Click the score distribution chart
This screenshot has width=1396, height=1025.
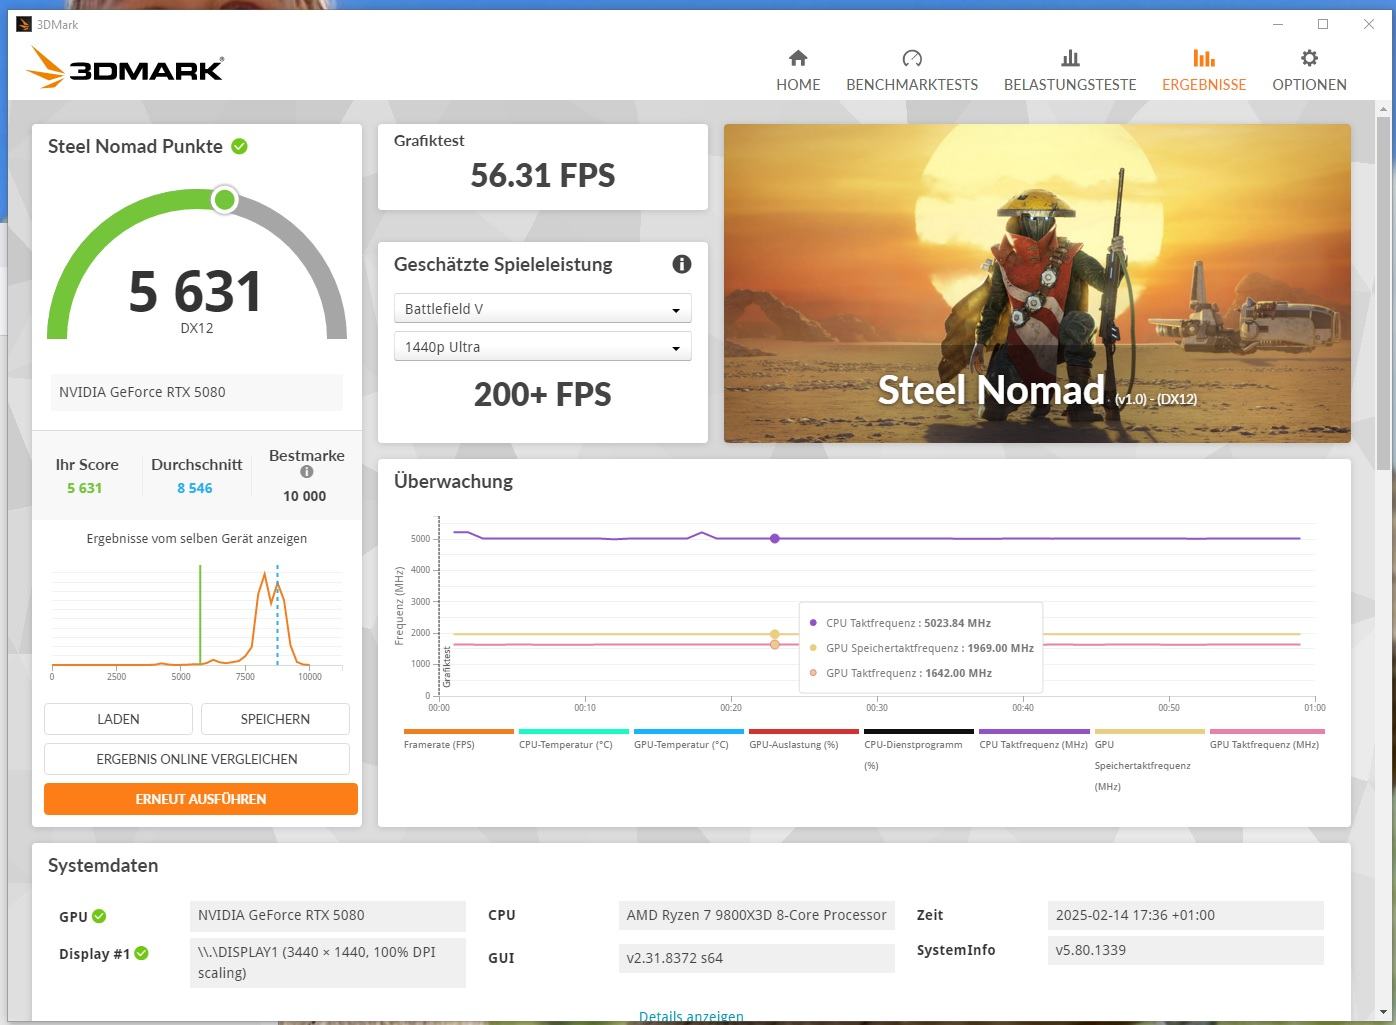pos(197,622)
